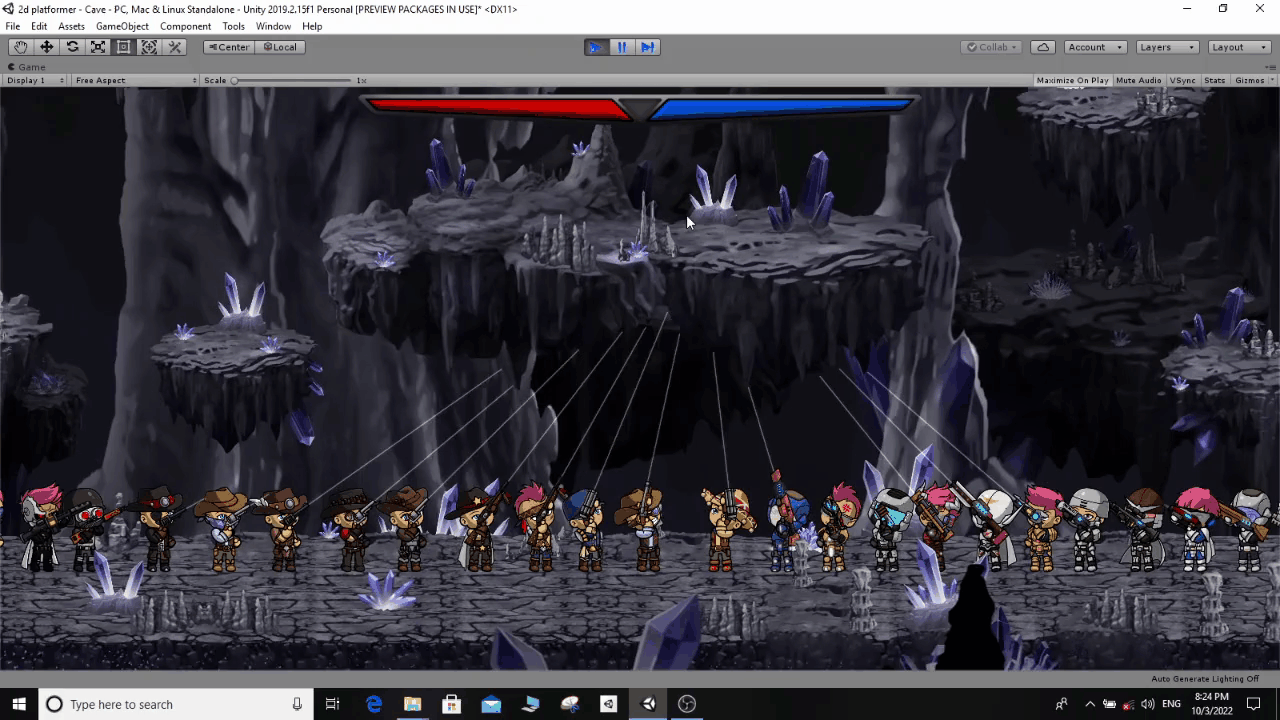1280x720 pixels.
Task: Select the Scale tool
Action: [x=98, y=47]
